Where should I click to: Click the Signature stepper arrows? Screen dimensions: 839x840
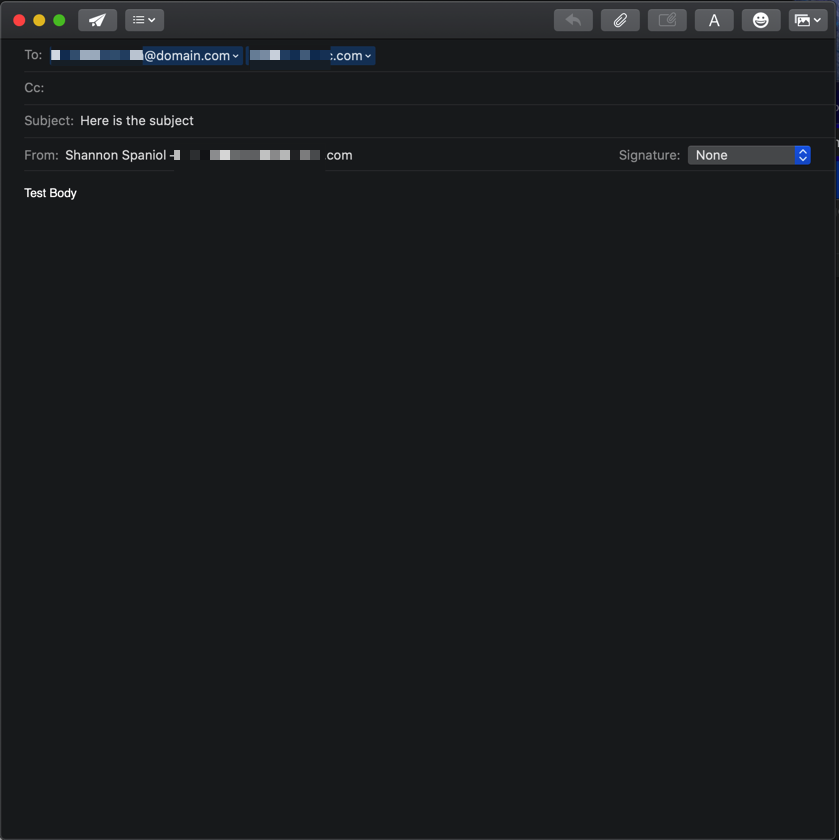pyautogui.click(x=802, y=155)
